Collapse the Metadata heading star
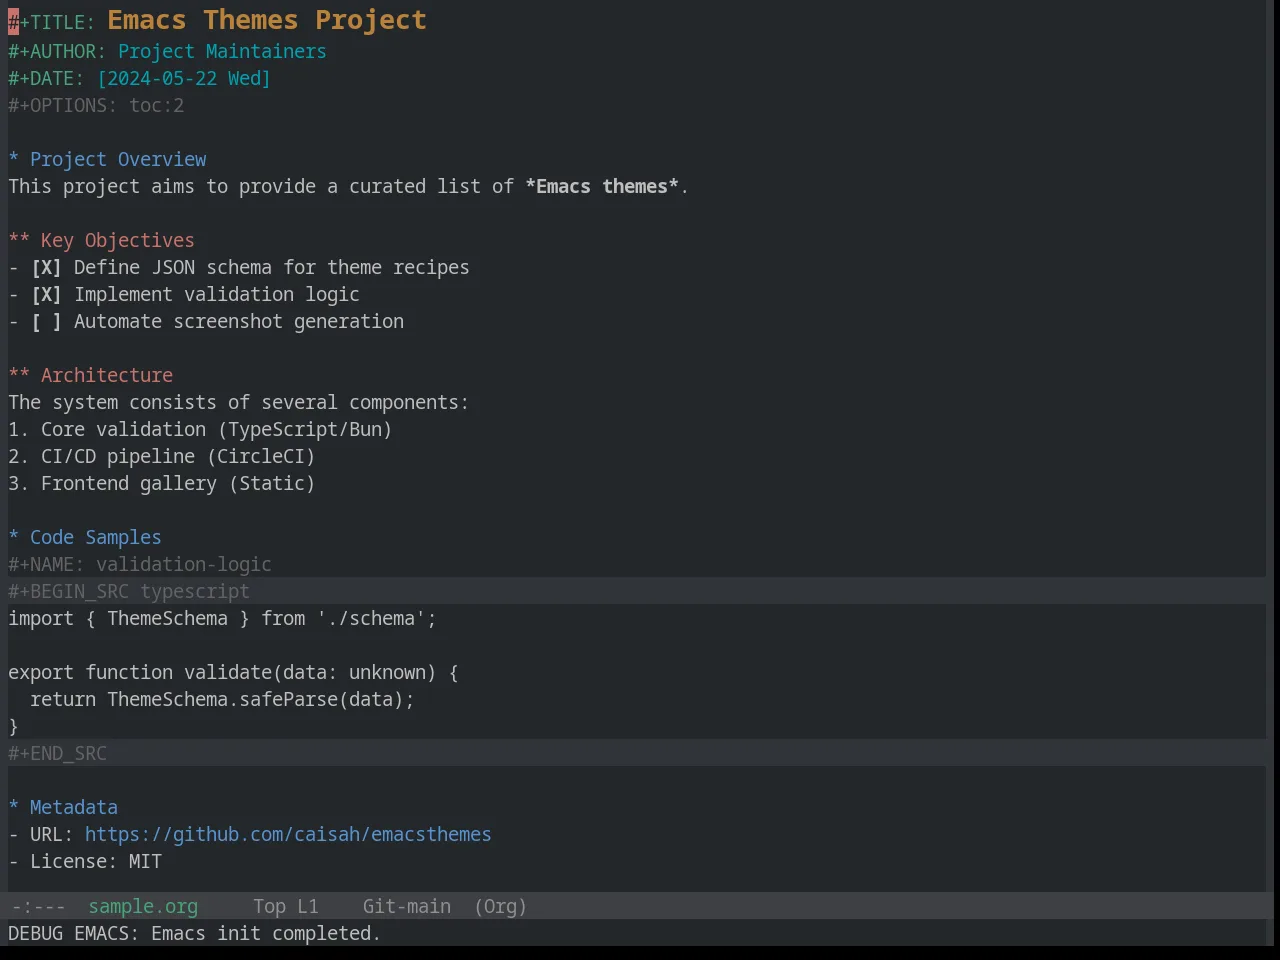The width and height of the screenshot is (1280, 960). [14, 808]
